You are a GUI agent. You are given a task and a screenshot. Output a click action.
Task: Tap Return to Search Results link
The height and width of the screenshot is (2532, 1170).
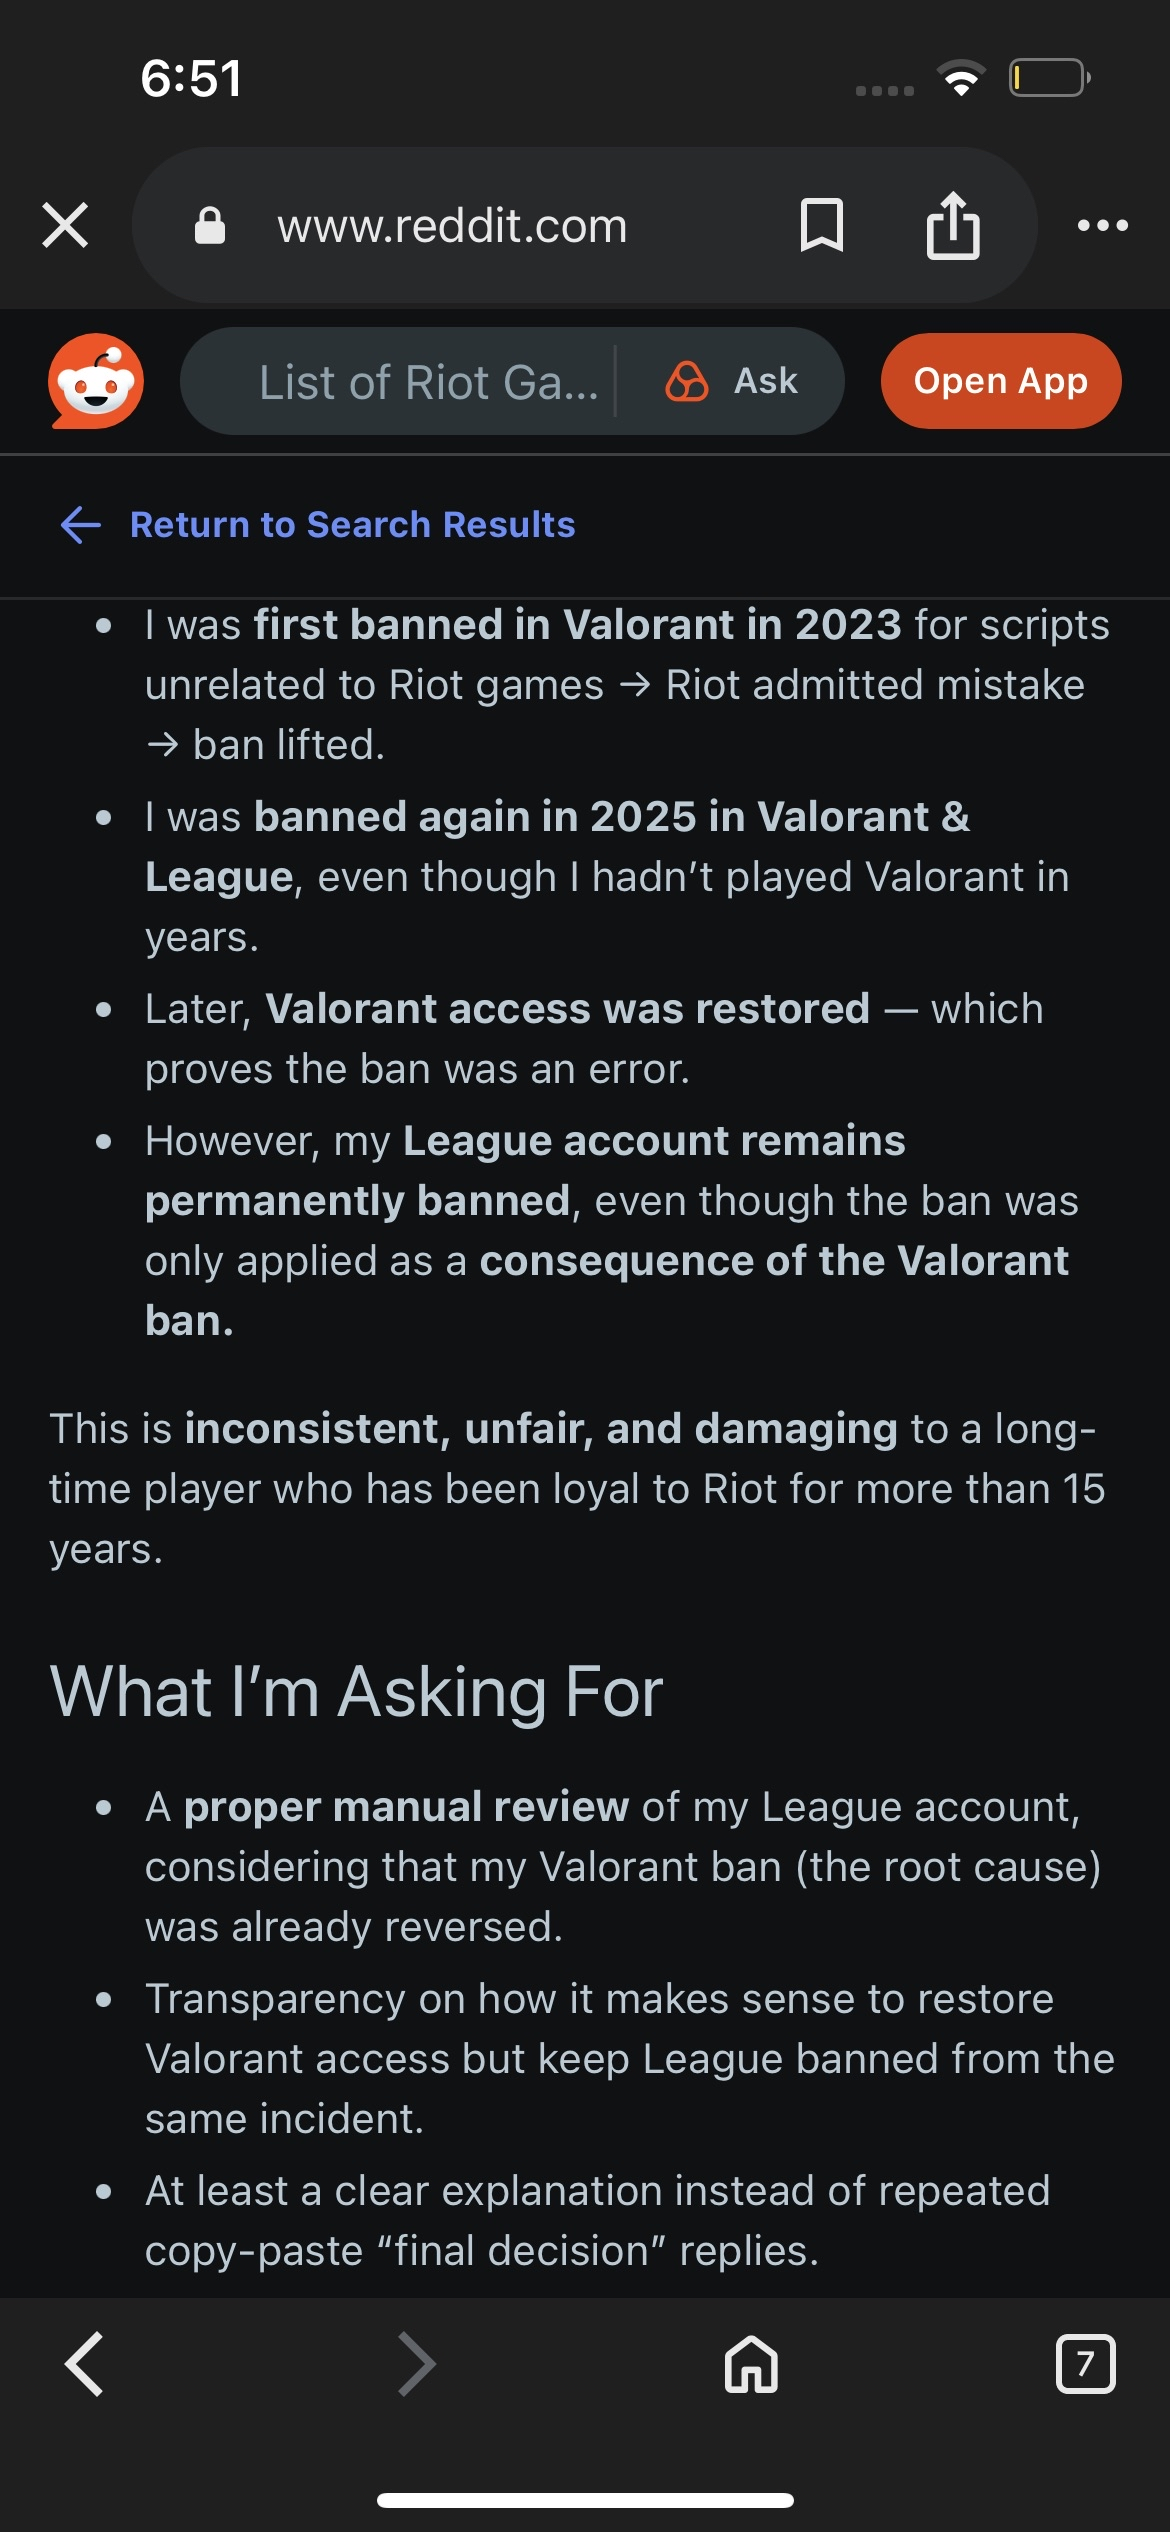click(x=352, y=524)
